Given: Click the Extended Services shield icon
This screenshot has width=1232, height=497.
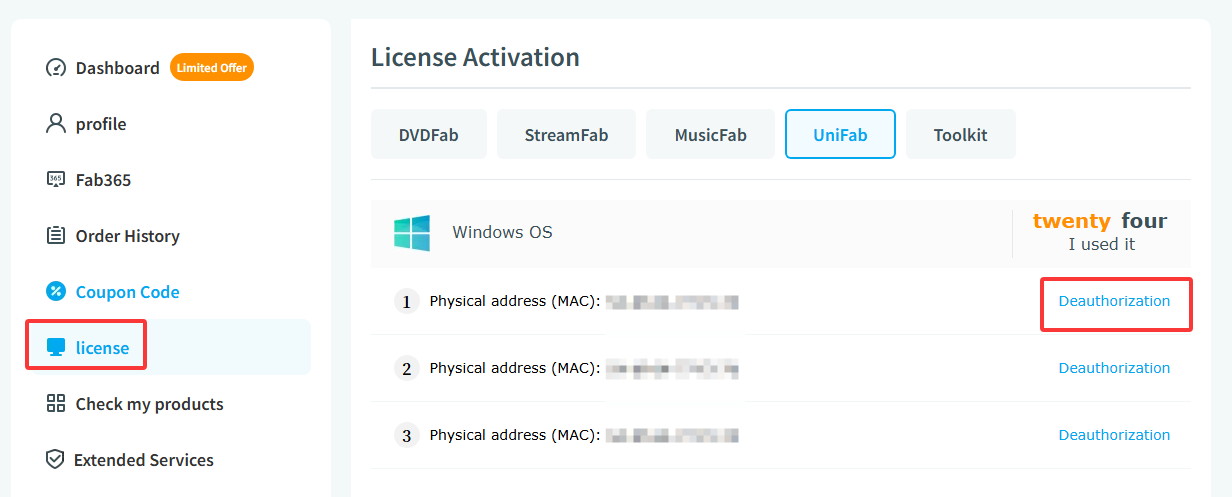Looking at the screenshot, I should pyautogui.click(x=56, y=460).
